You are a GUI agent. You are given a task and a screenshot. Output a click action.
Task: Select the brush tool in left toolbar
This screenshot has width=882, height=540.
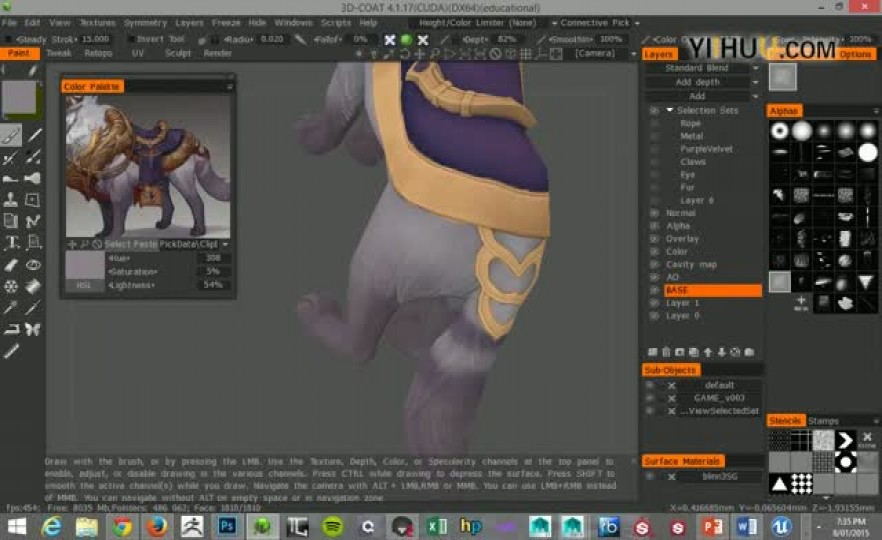coord(11,136)
